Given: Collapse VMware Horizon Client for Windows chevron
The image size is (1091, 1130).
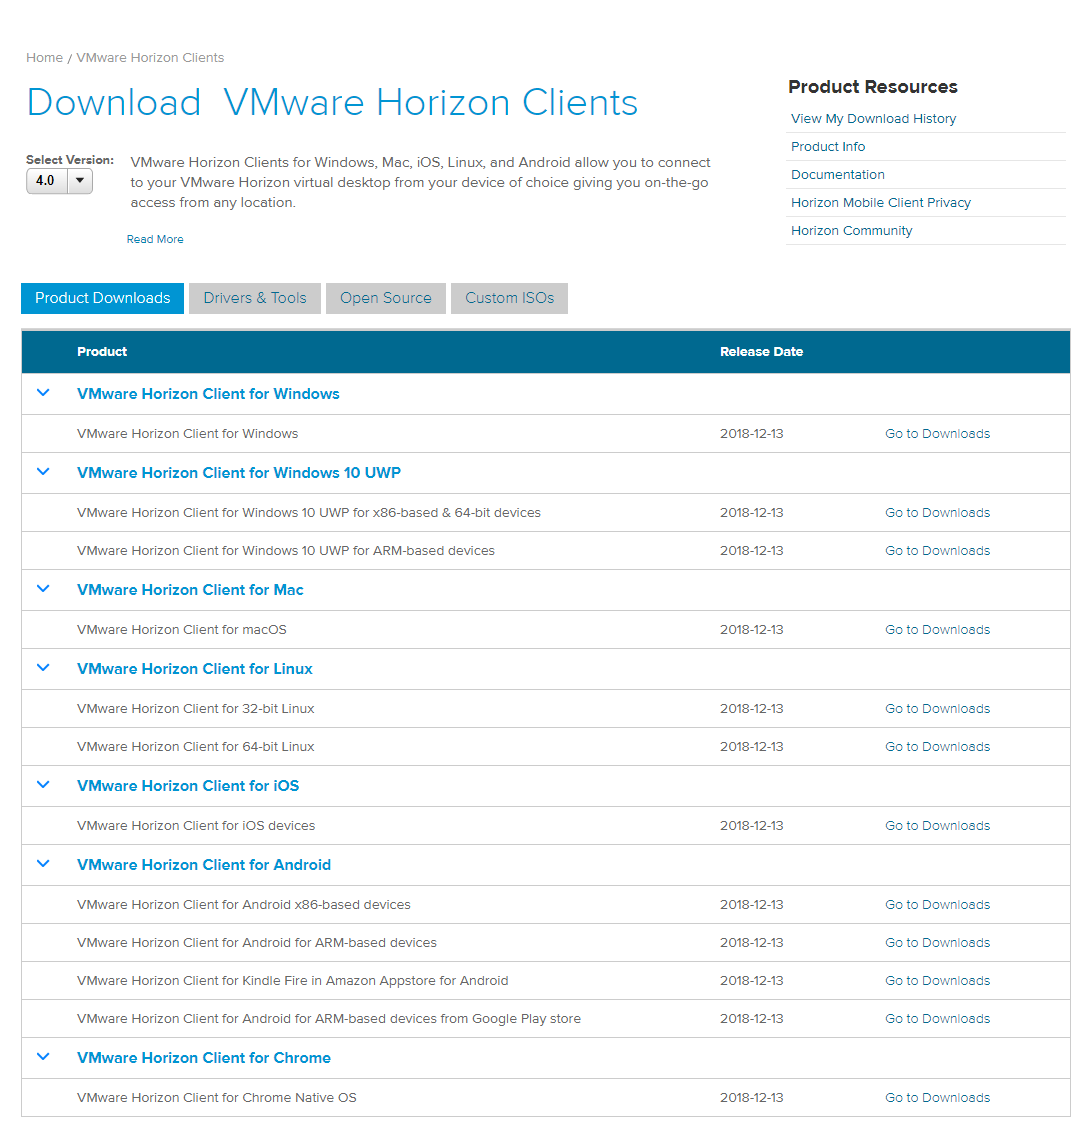Looking at the screenshot, I should click(43, 393).
